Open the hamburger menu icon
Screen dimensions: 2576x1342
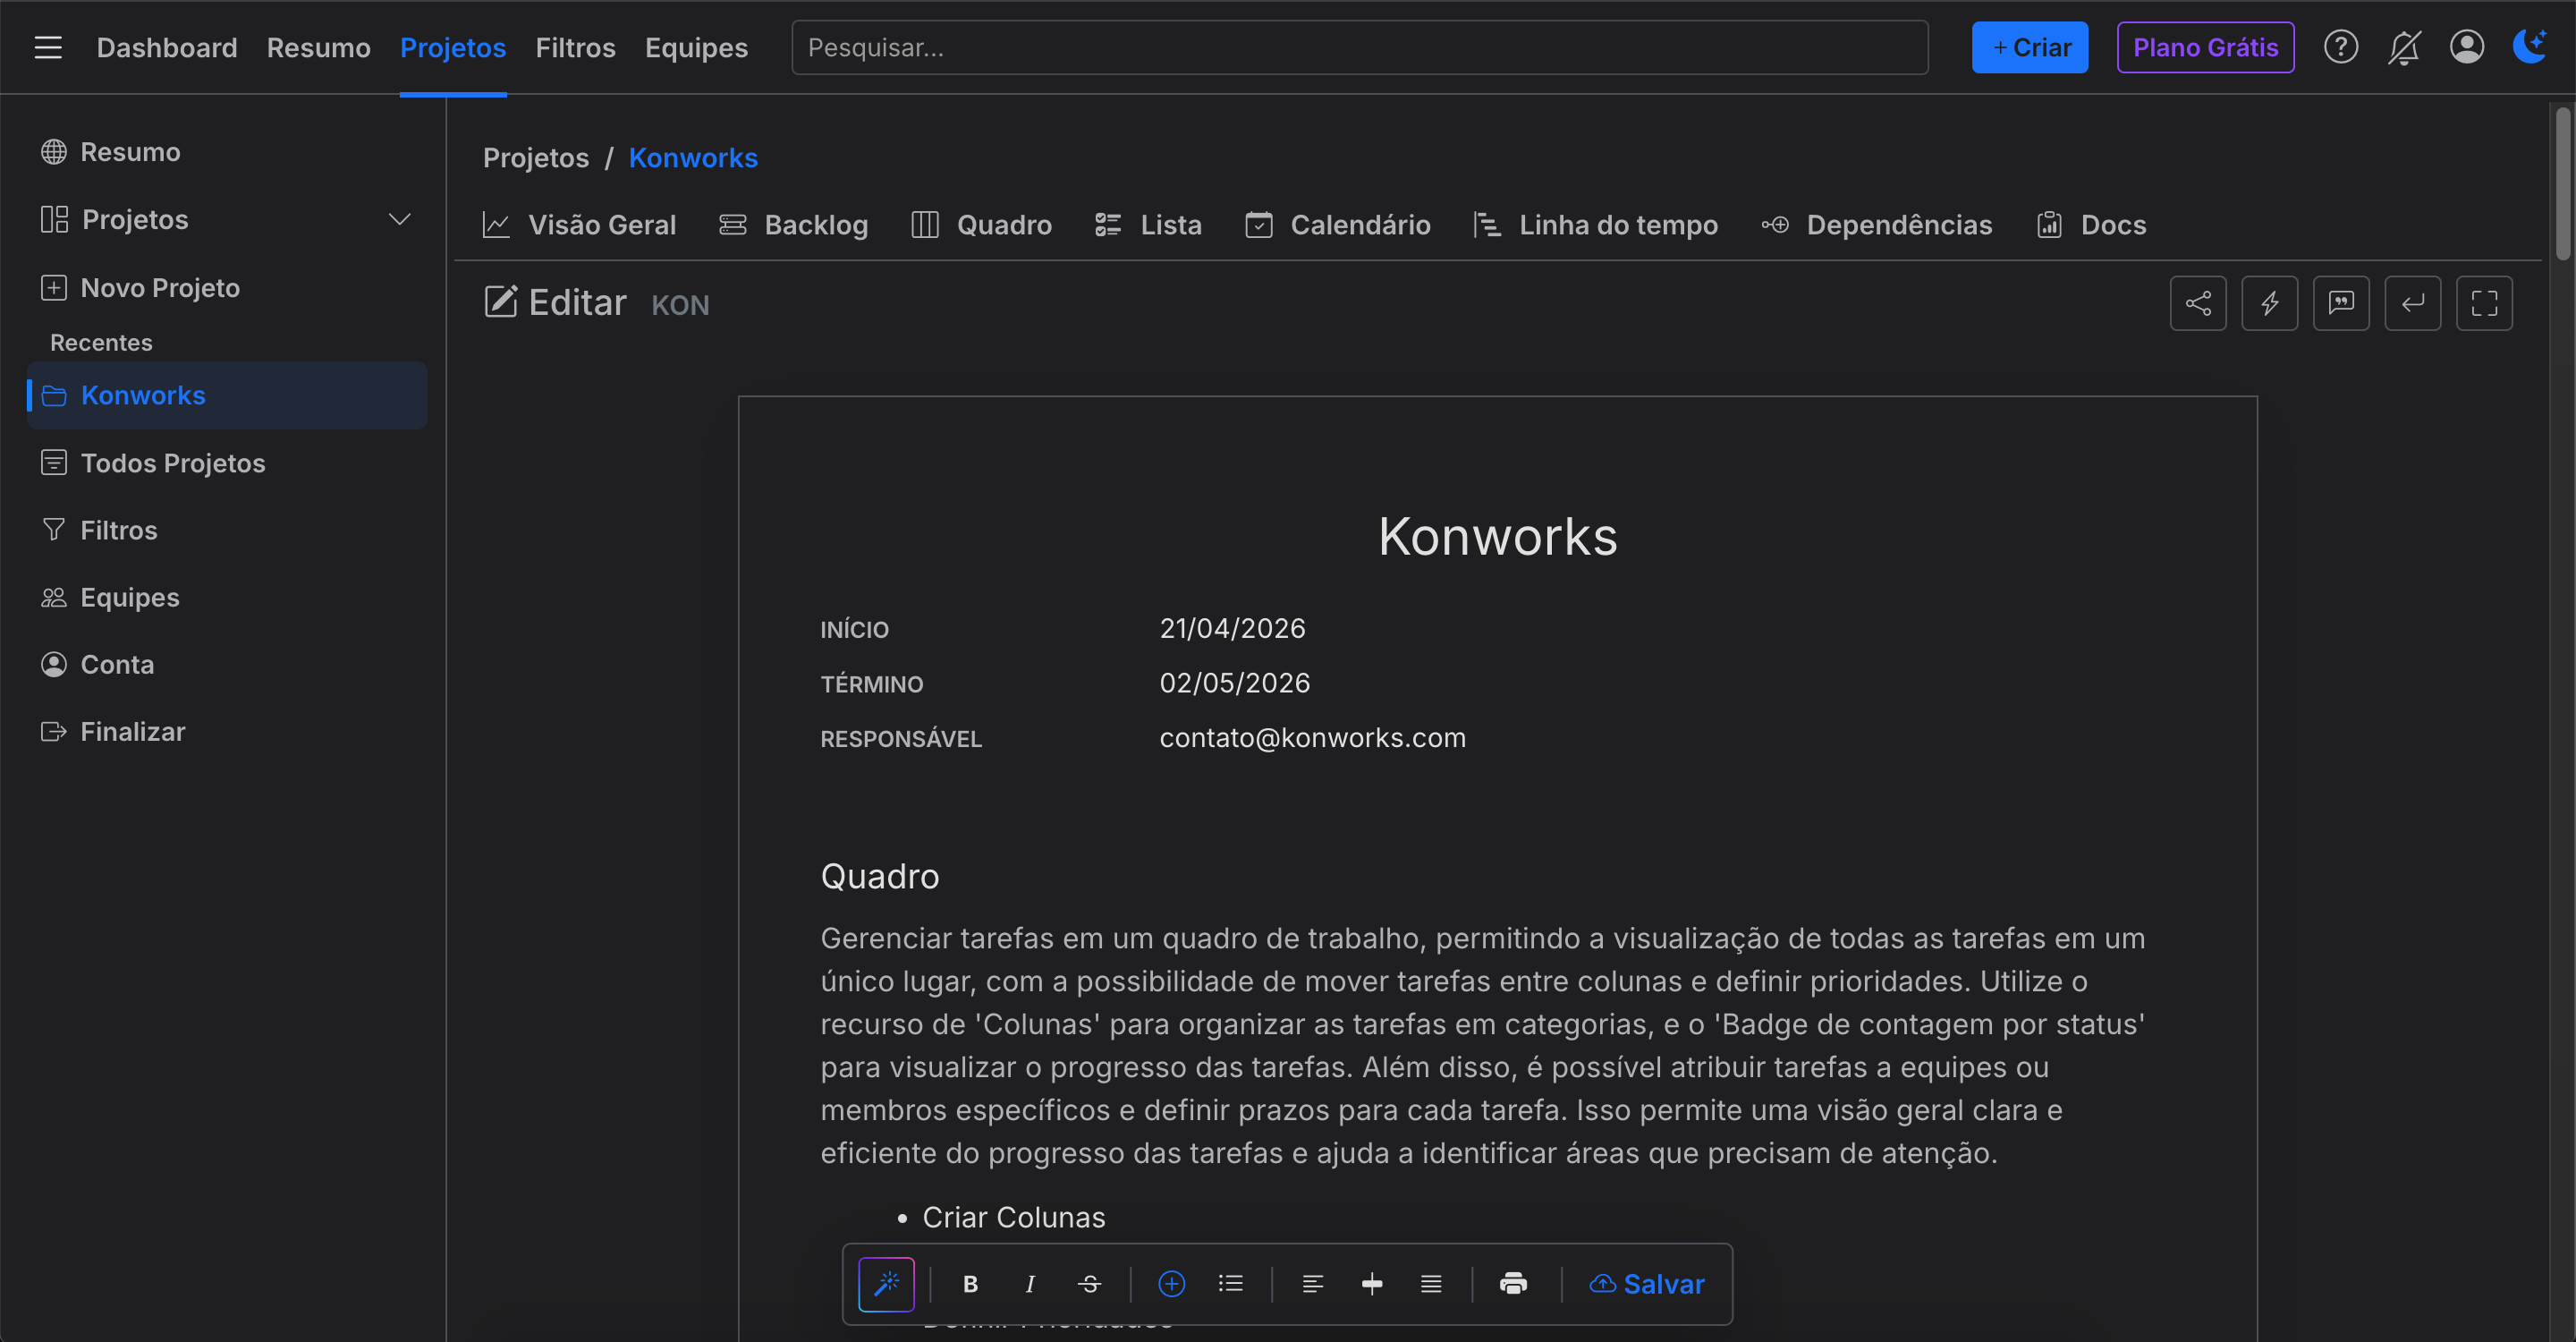coord(48,47)
